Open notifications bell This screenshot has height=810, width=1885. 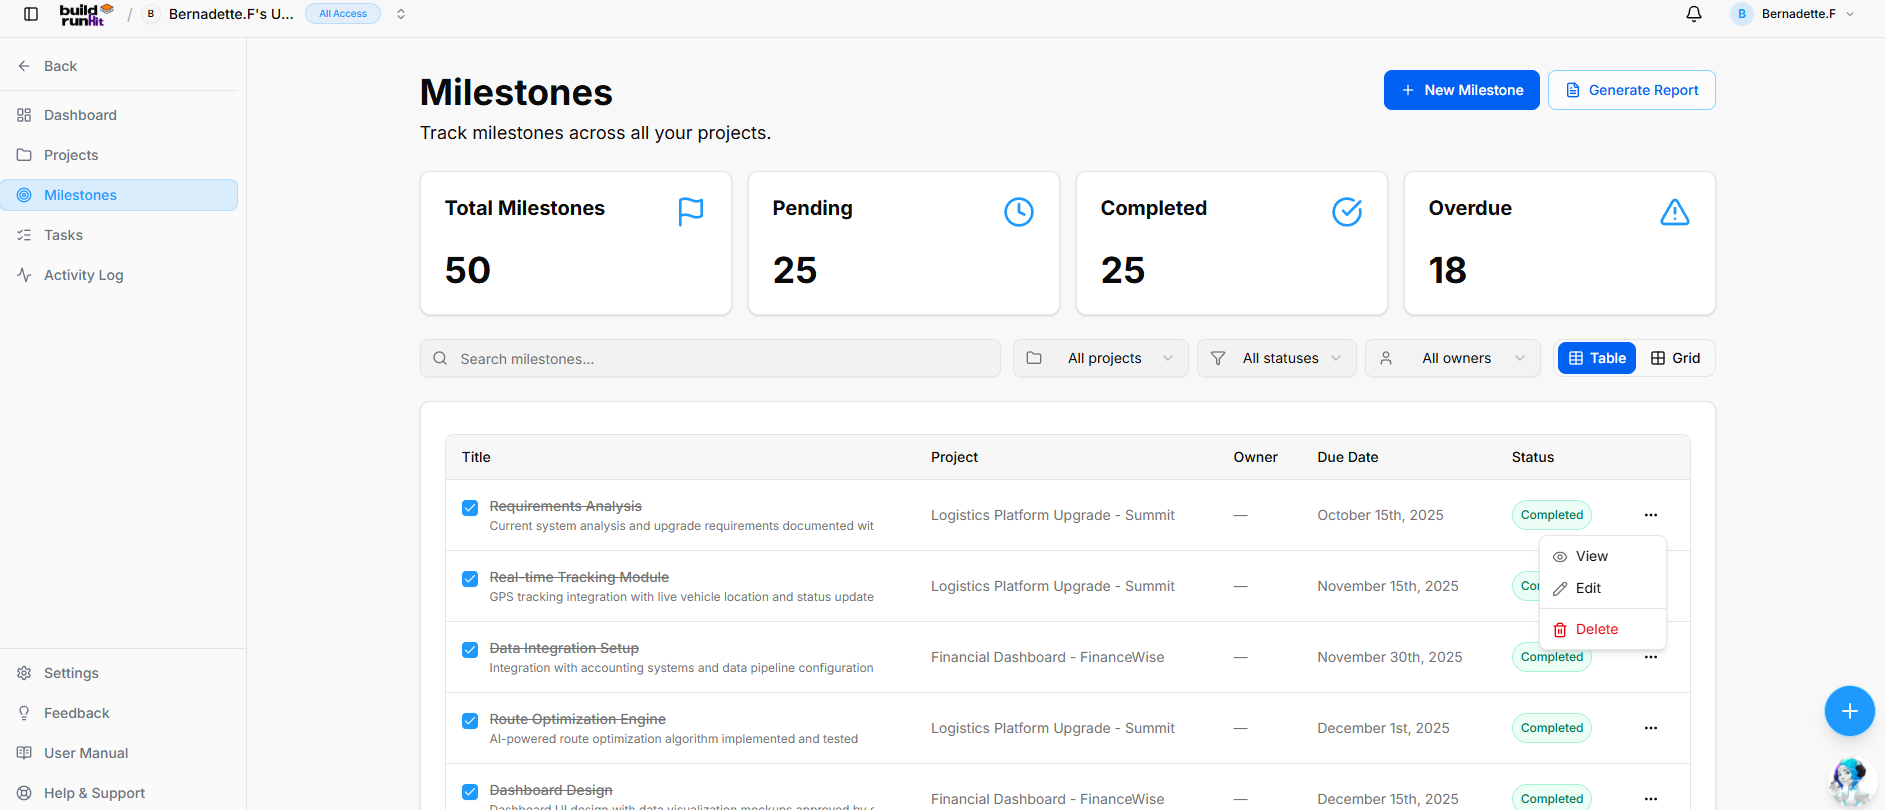pyautogui.click(x=1694, y=14)
